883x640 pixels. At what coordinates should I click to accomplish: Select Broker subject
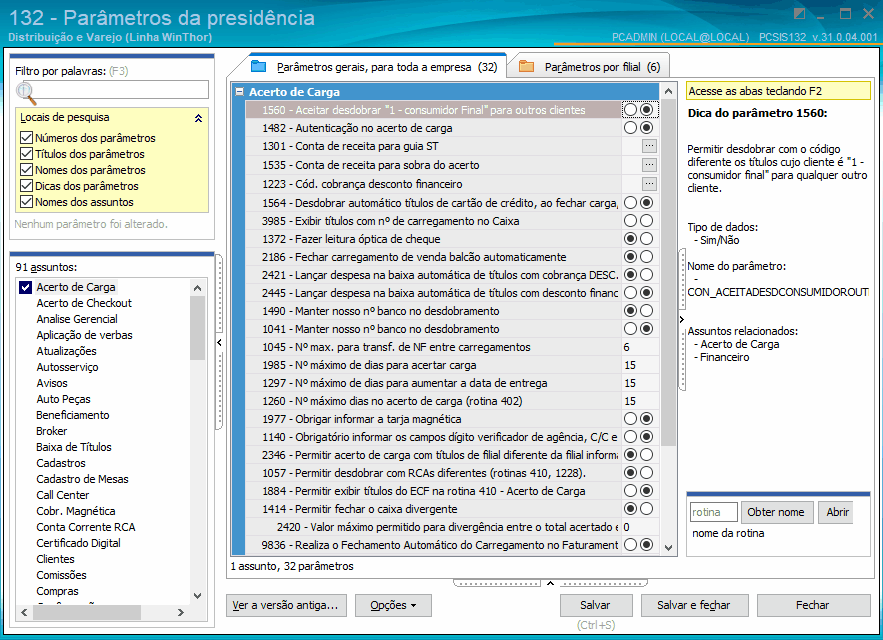pos(52,431)
